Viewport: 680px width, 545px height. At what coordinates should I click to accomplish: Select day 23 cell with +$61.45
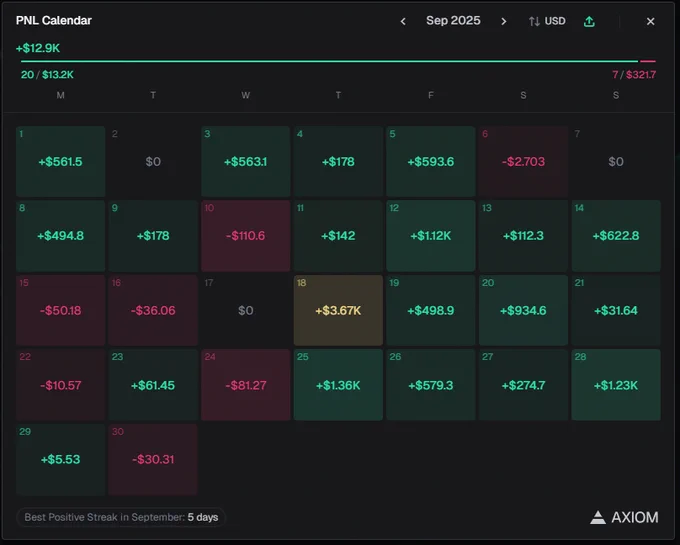[153, 385]
